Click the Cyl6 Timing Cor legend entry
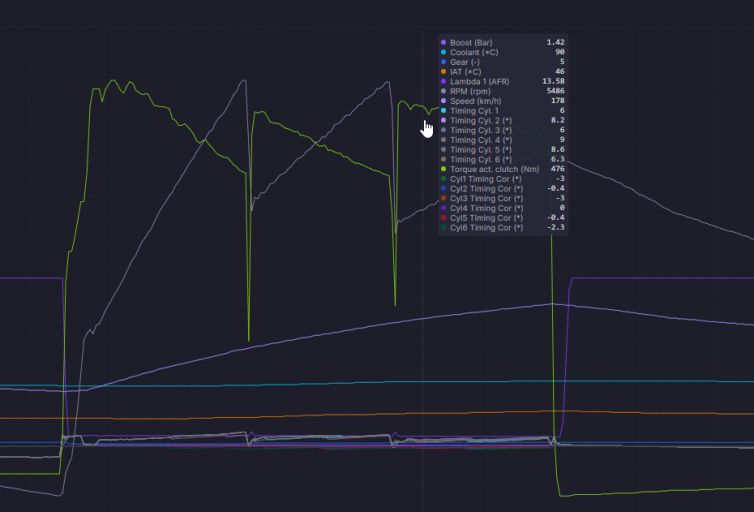 click(x=503, y=227)
